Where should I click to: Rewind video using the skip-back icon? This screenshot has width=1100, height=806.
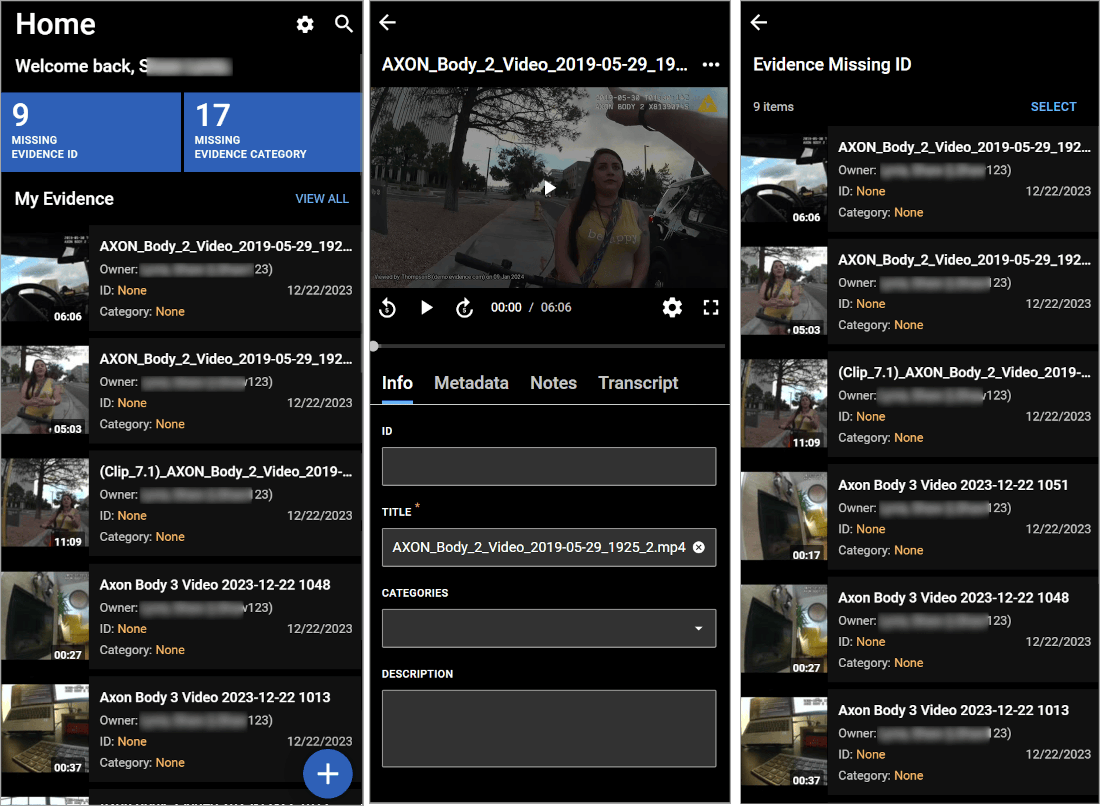point(388,308)
